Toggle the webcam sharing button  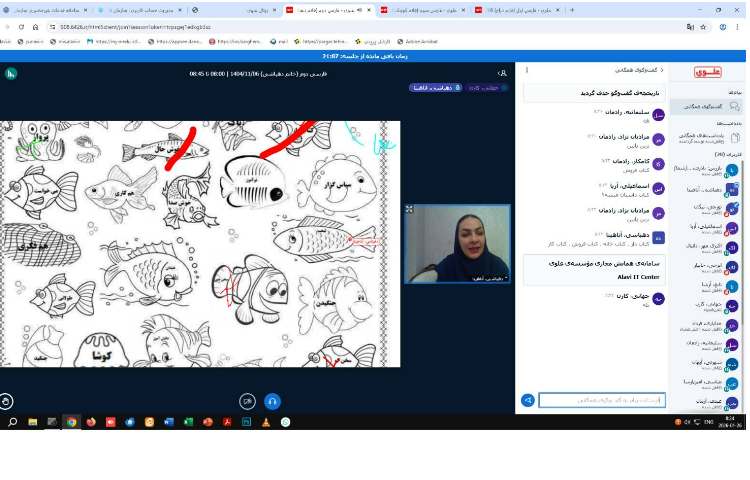[247, 401]
